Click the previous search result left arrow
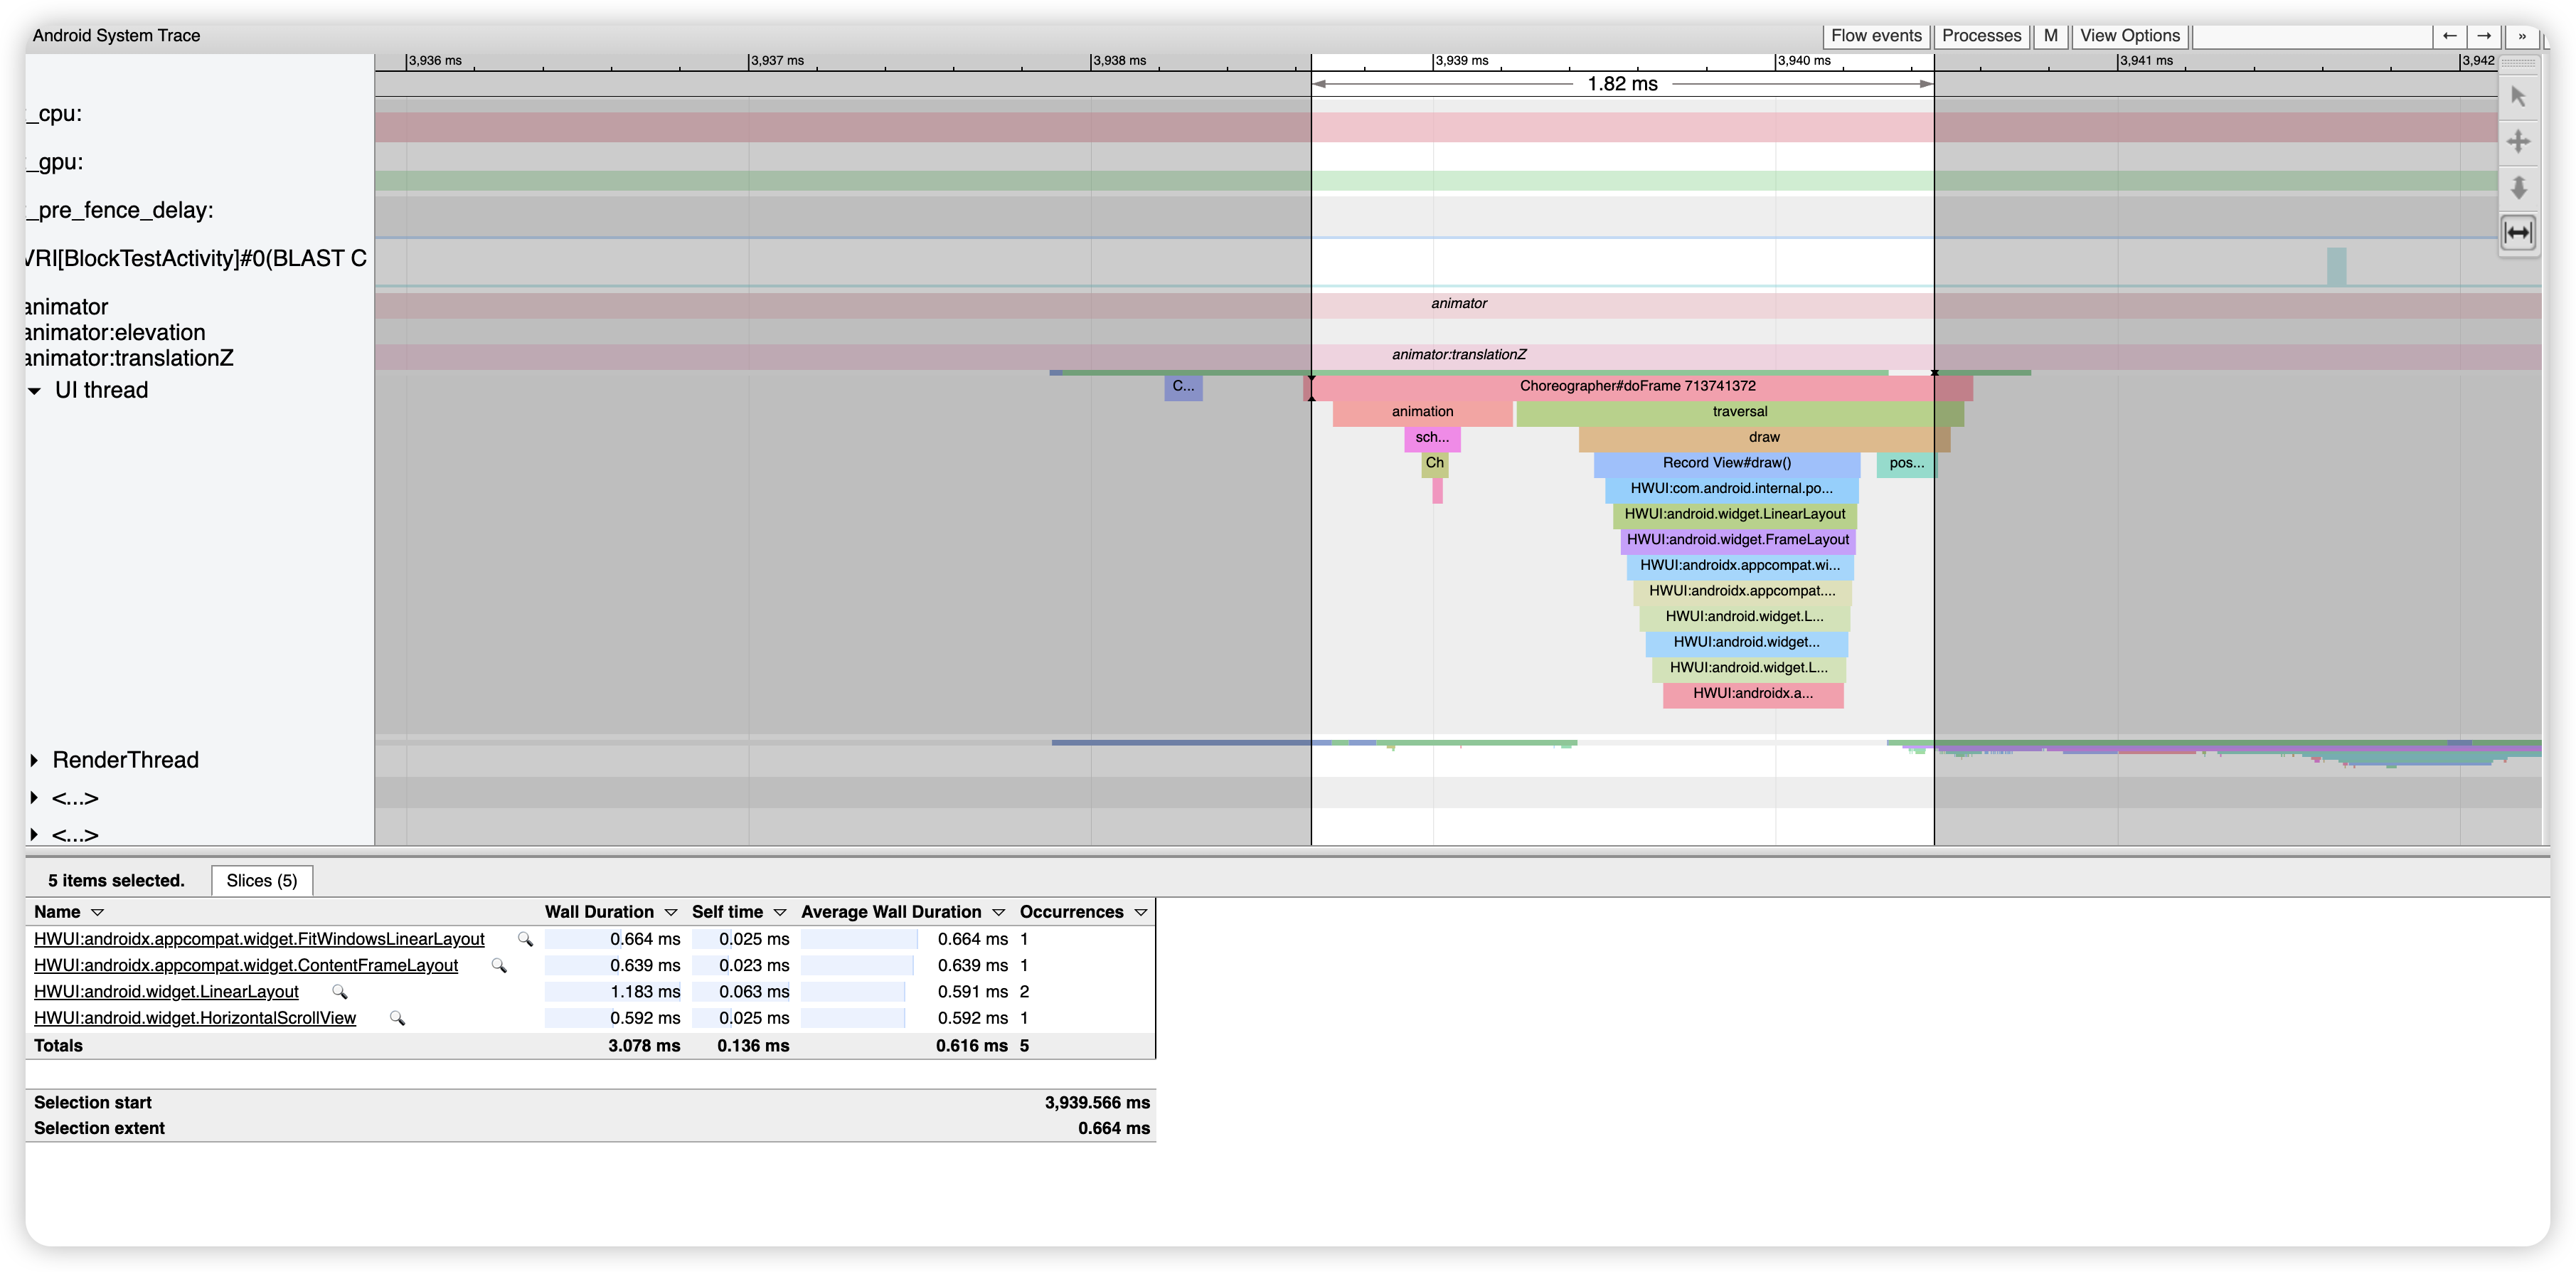The width and height of the screenshot is (2576, 1272). pos(2449,36)
